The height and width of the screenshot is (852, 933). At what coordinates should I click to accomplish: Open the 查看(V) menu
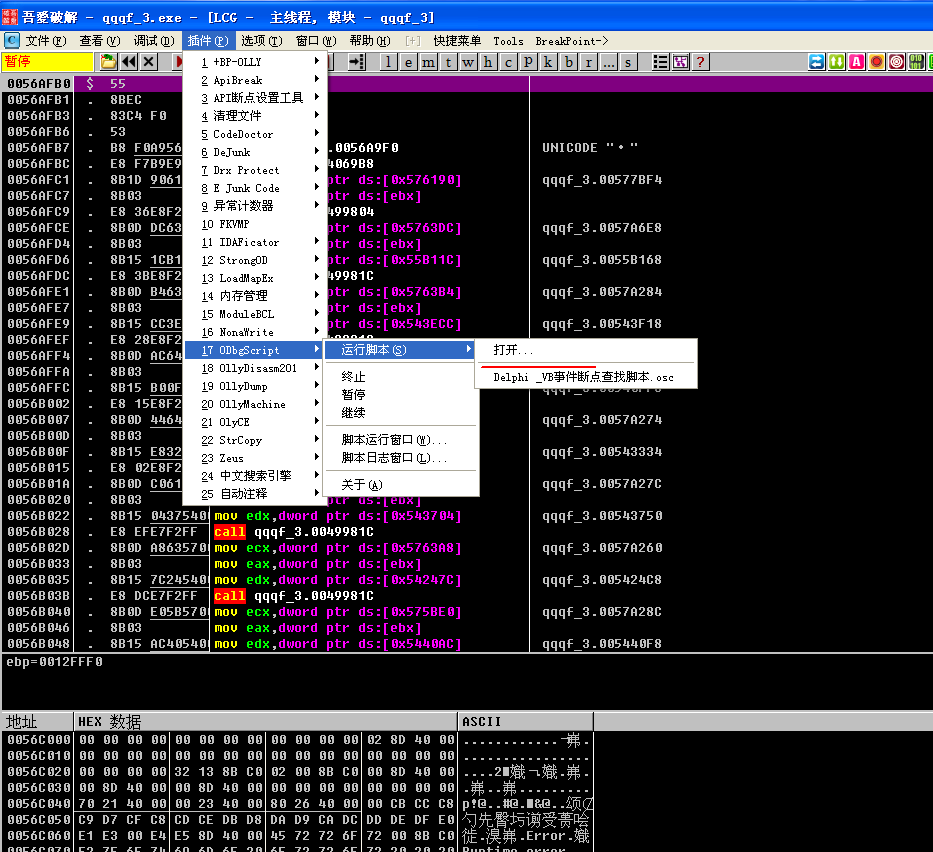click(99, 40)
